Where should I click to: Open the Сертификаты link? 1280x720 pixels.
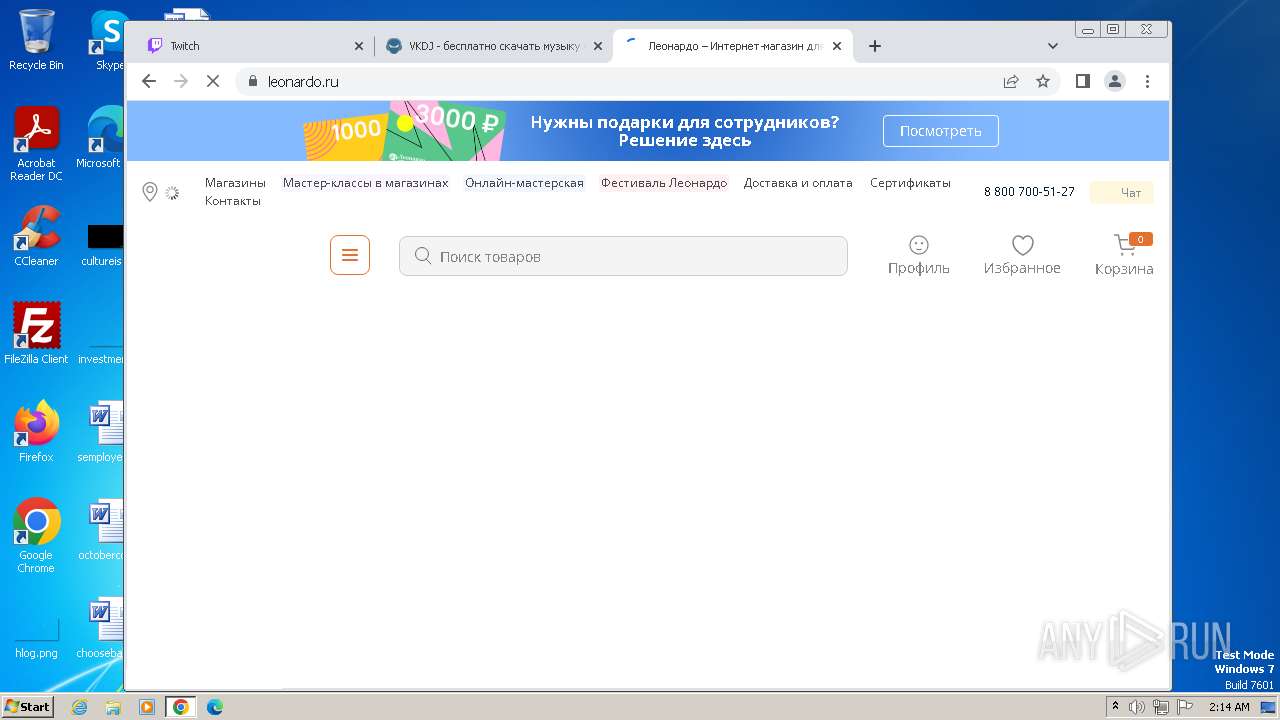[910, 183]
